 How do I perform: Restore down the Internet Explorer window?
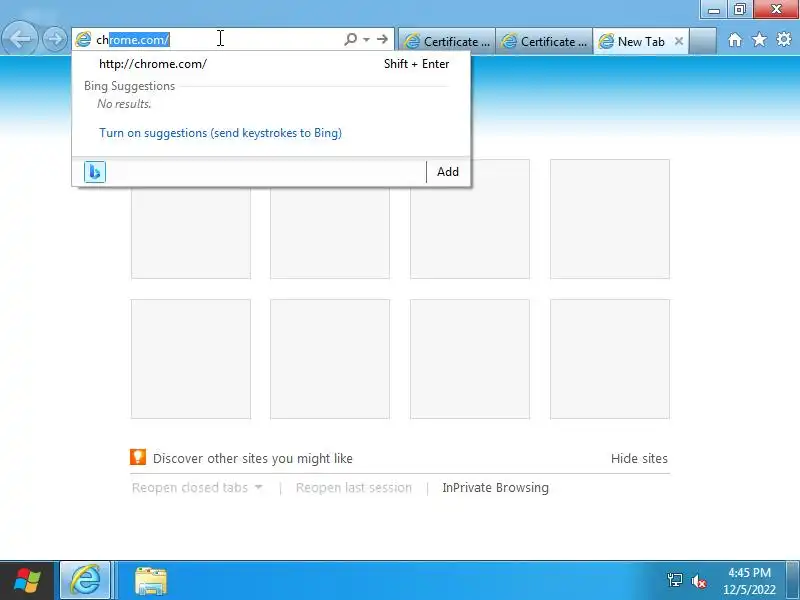[x=740, y=9]
